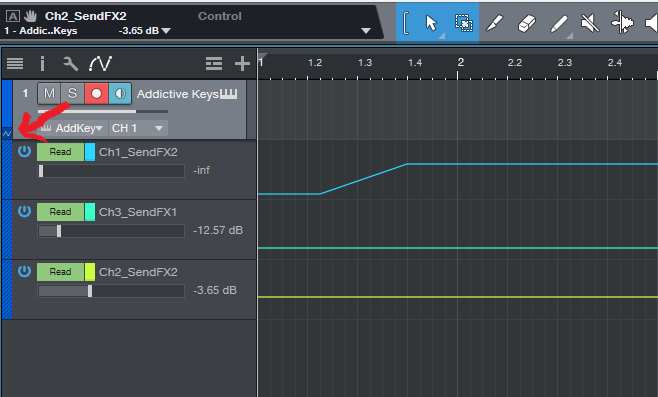
Task: Solo Addictive Keys track
Action: (72, 94)
